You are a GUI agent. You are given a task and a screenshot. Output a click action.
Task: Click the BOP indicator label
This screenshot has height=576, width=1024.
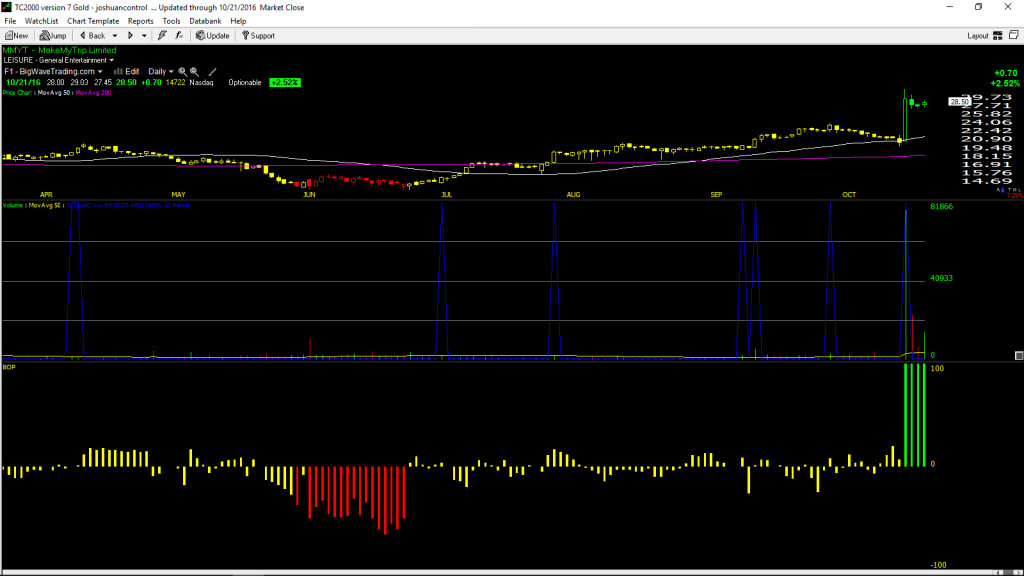point(9,367)
